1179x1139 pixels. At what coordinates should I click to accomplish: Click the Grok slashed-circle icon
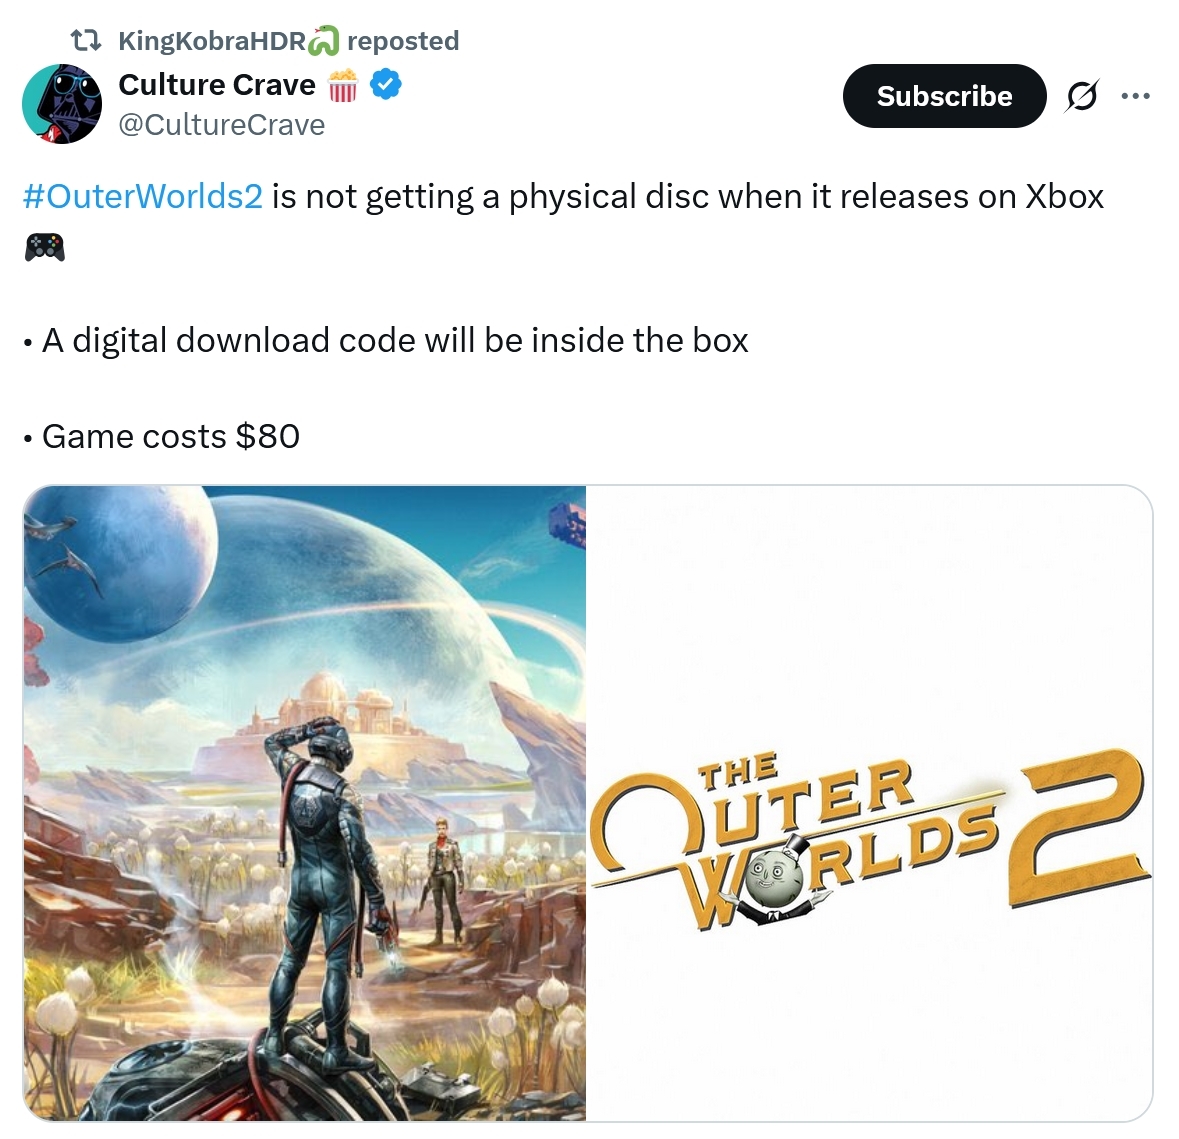pos(1082,95)
